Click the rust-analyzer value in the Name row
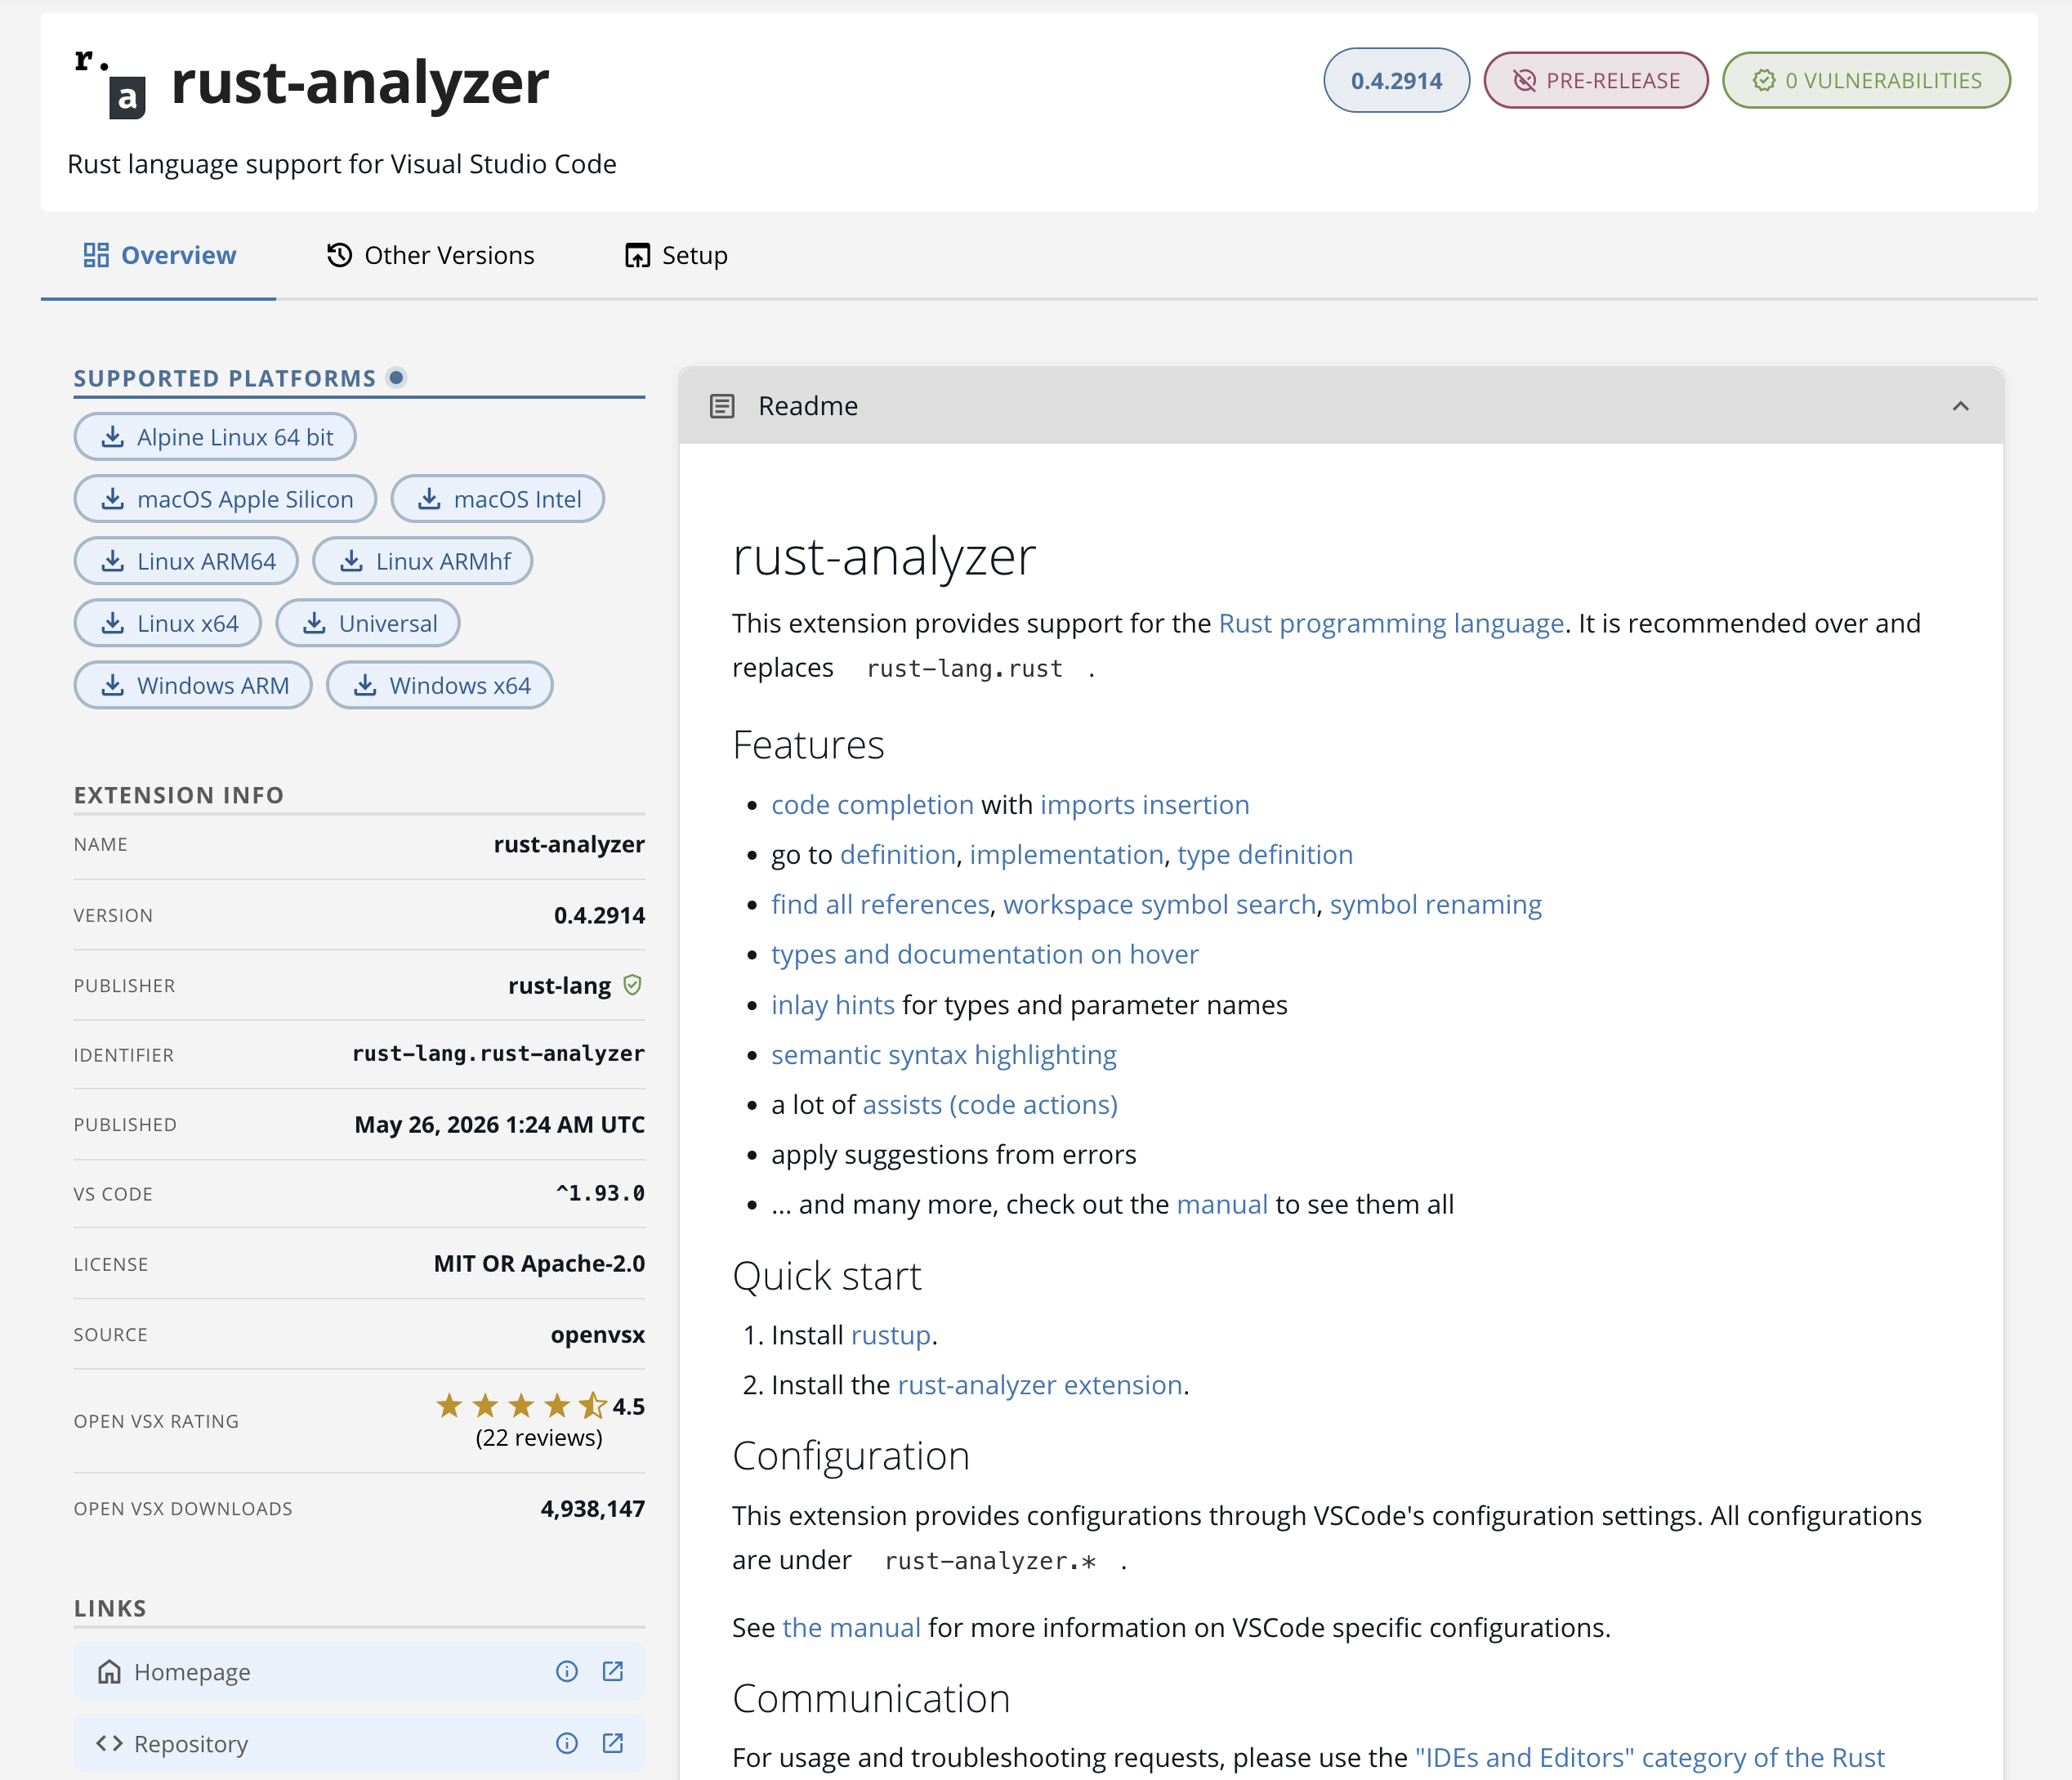2072x1780 pixels. pos(569,844)
